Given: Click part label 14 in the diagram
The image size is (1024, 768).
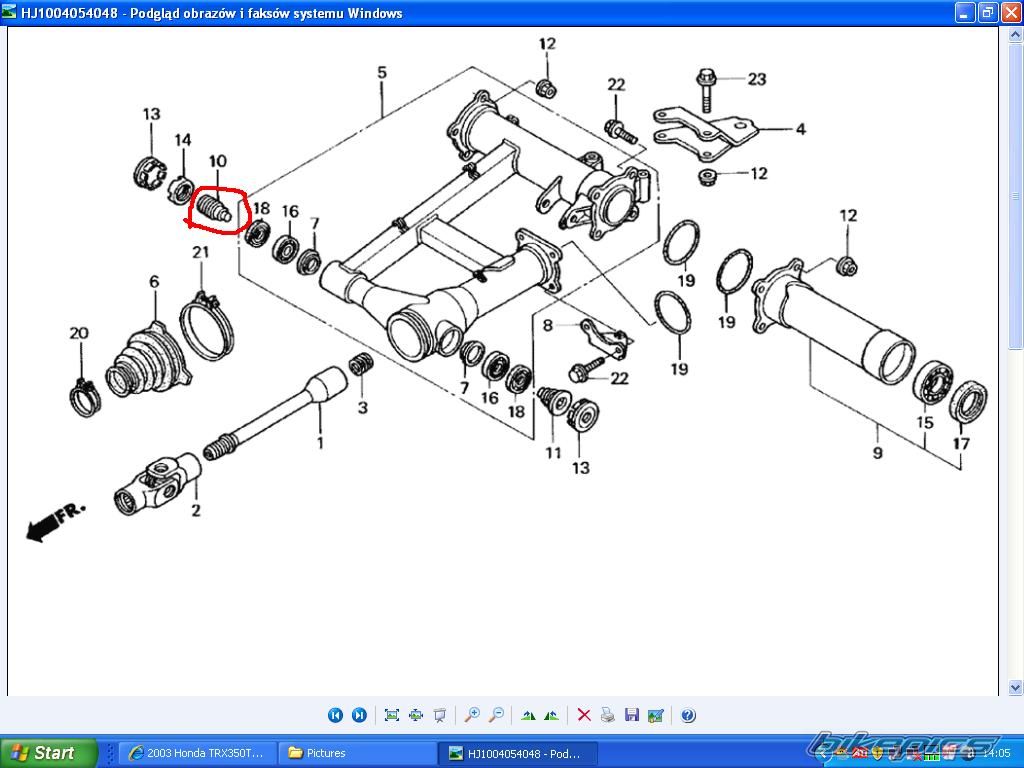Looking at the screenshot, I should [x=183, y=140].
